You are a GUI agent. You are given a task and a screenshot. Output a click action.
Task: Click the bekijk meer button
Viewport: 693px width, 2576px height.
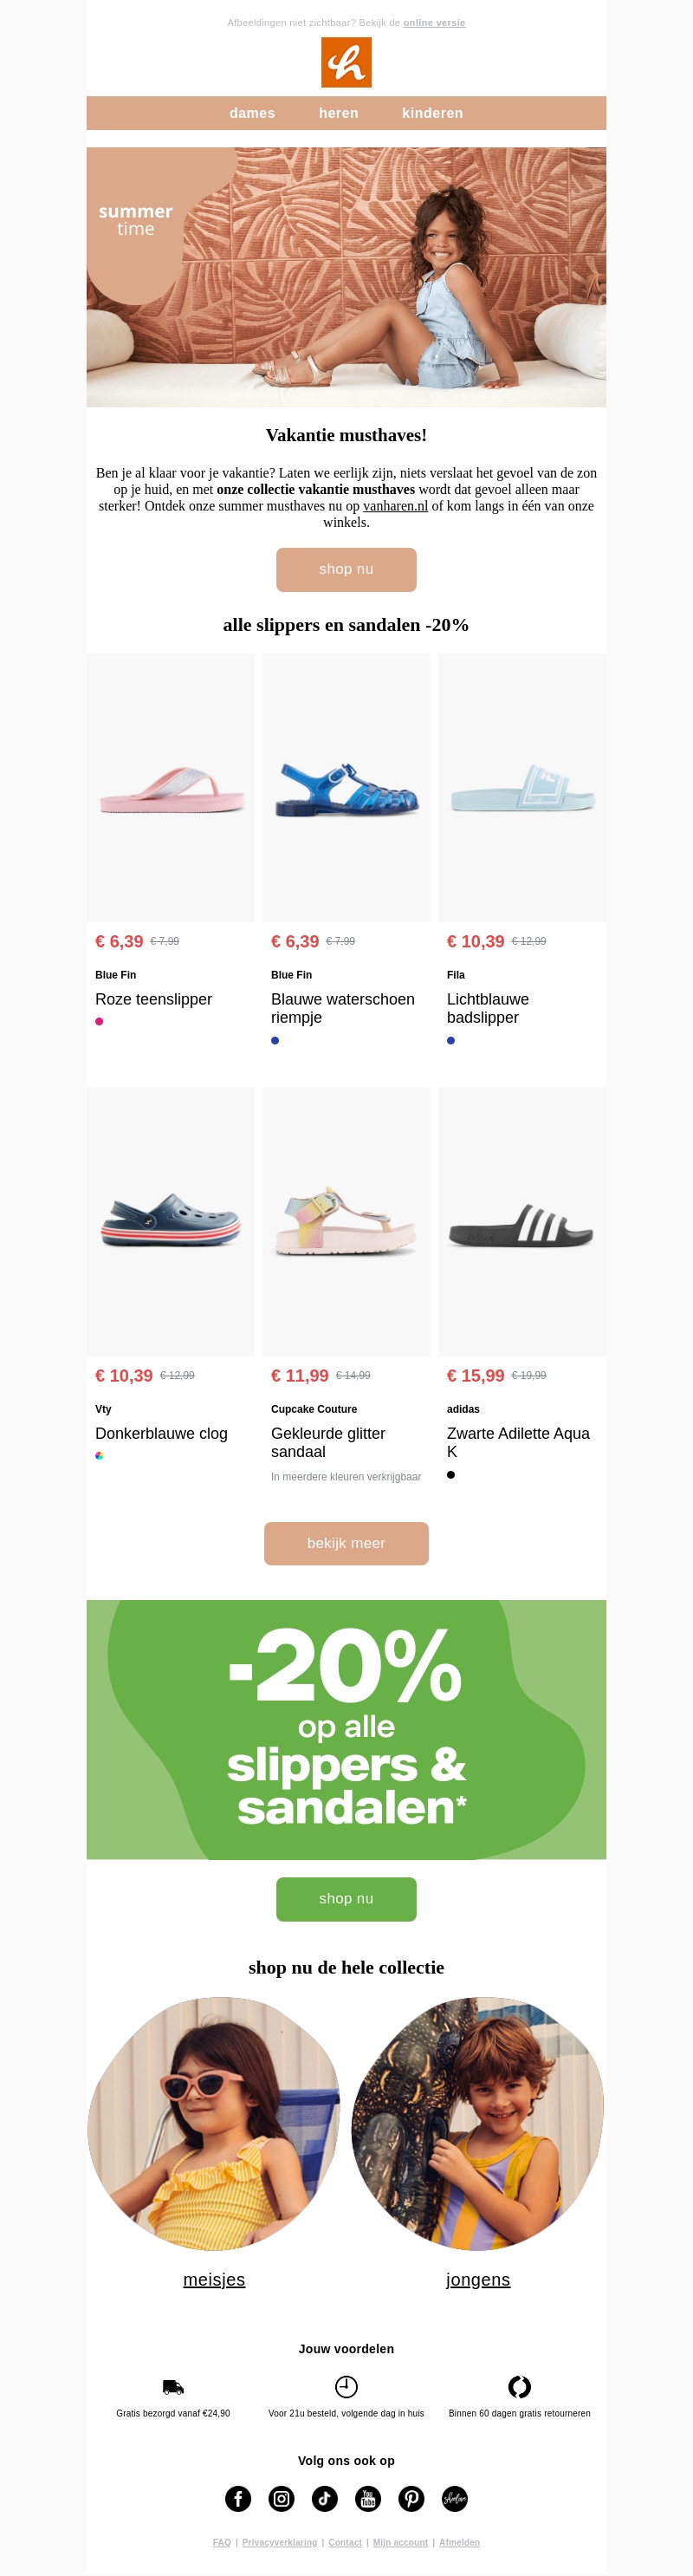(346, 1542)
